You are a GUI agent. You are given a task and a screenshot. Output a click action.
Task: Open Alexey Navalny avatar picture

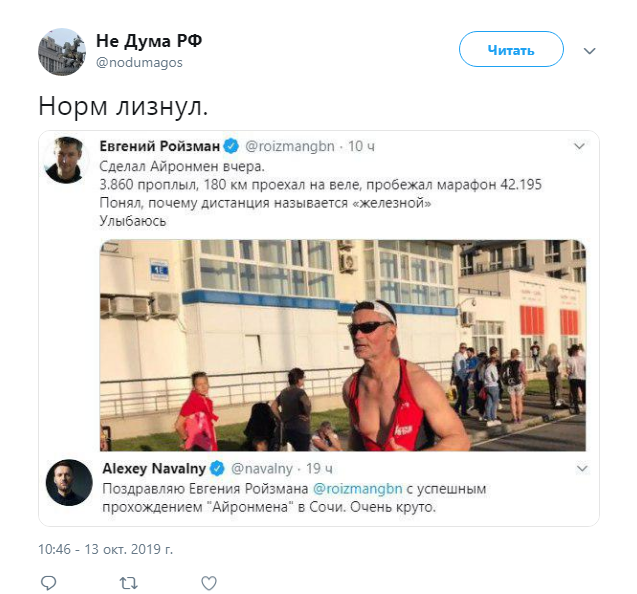click(69, 482)
